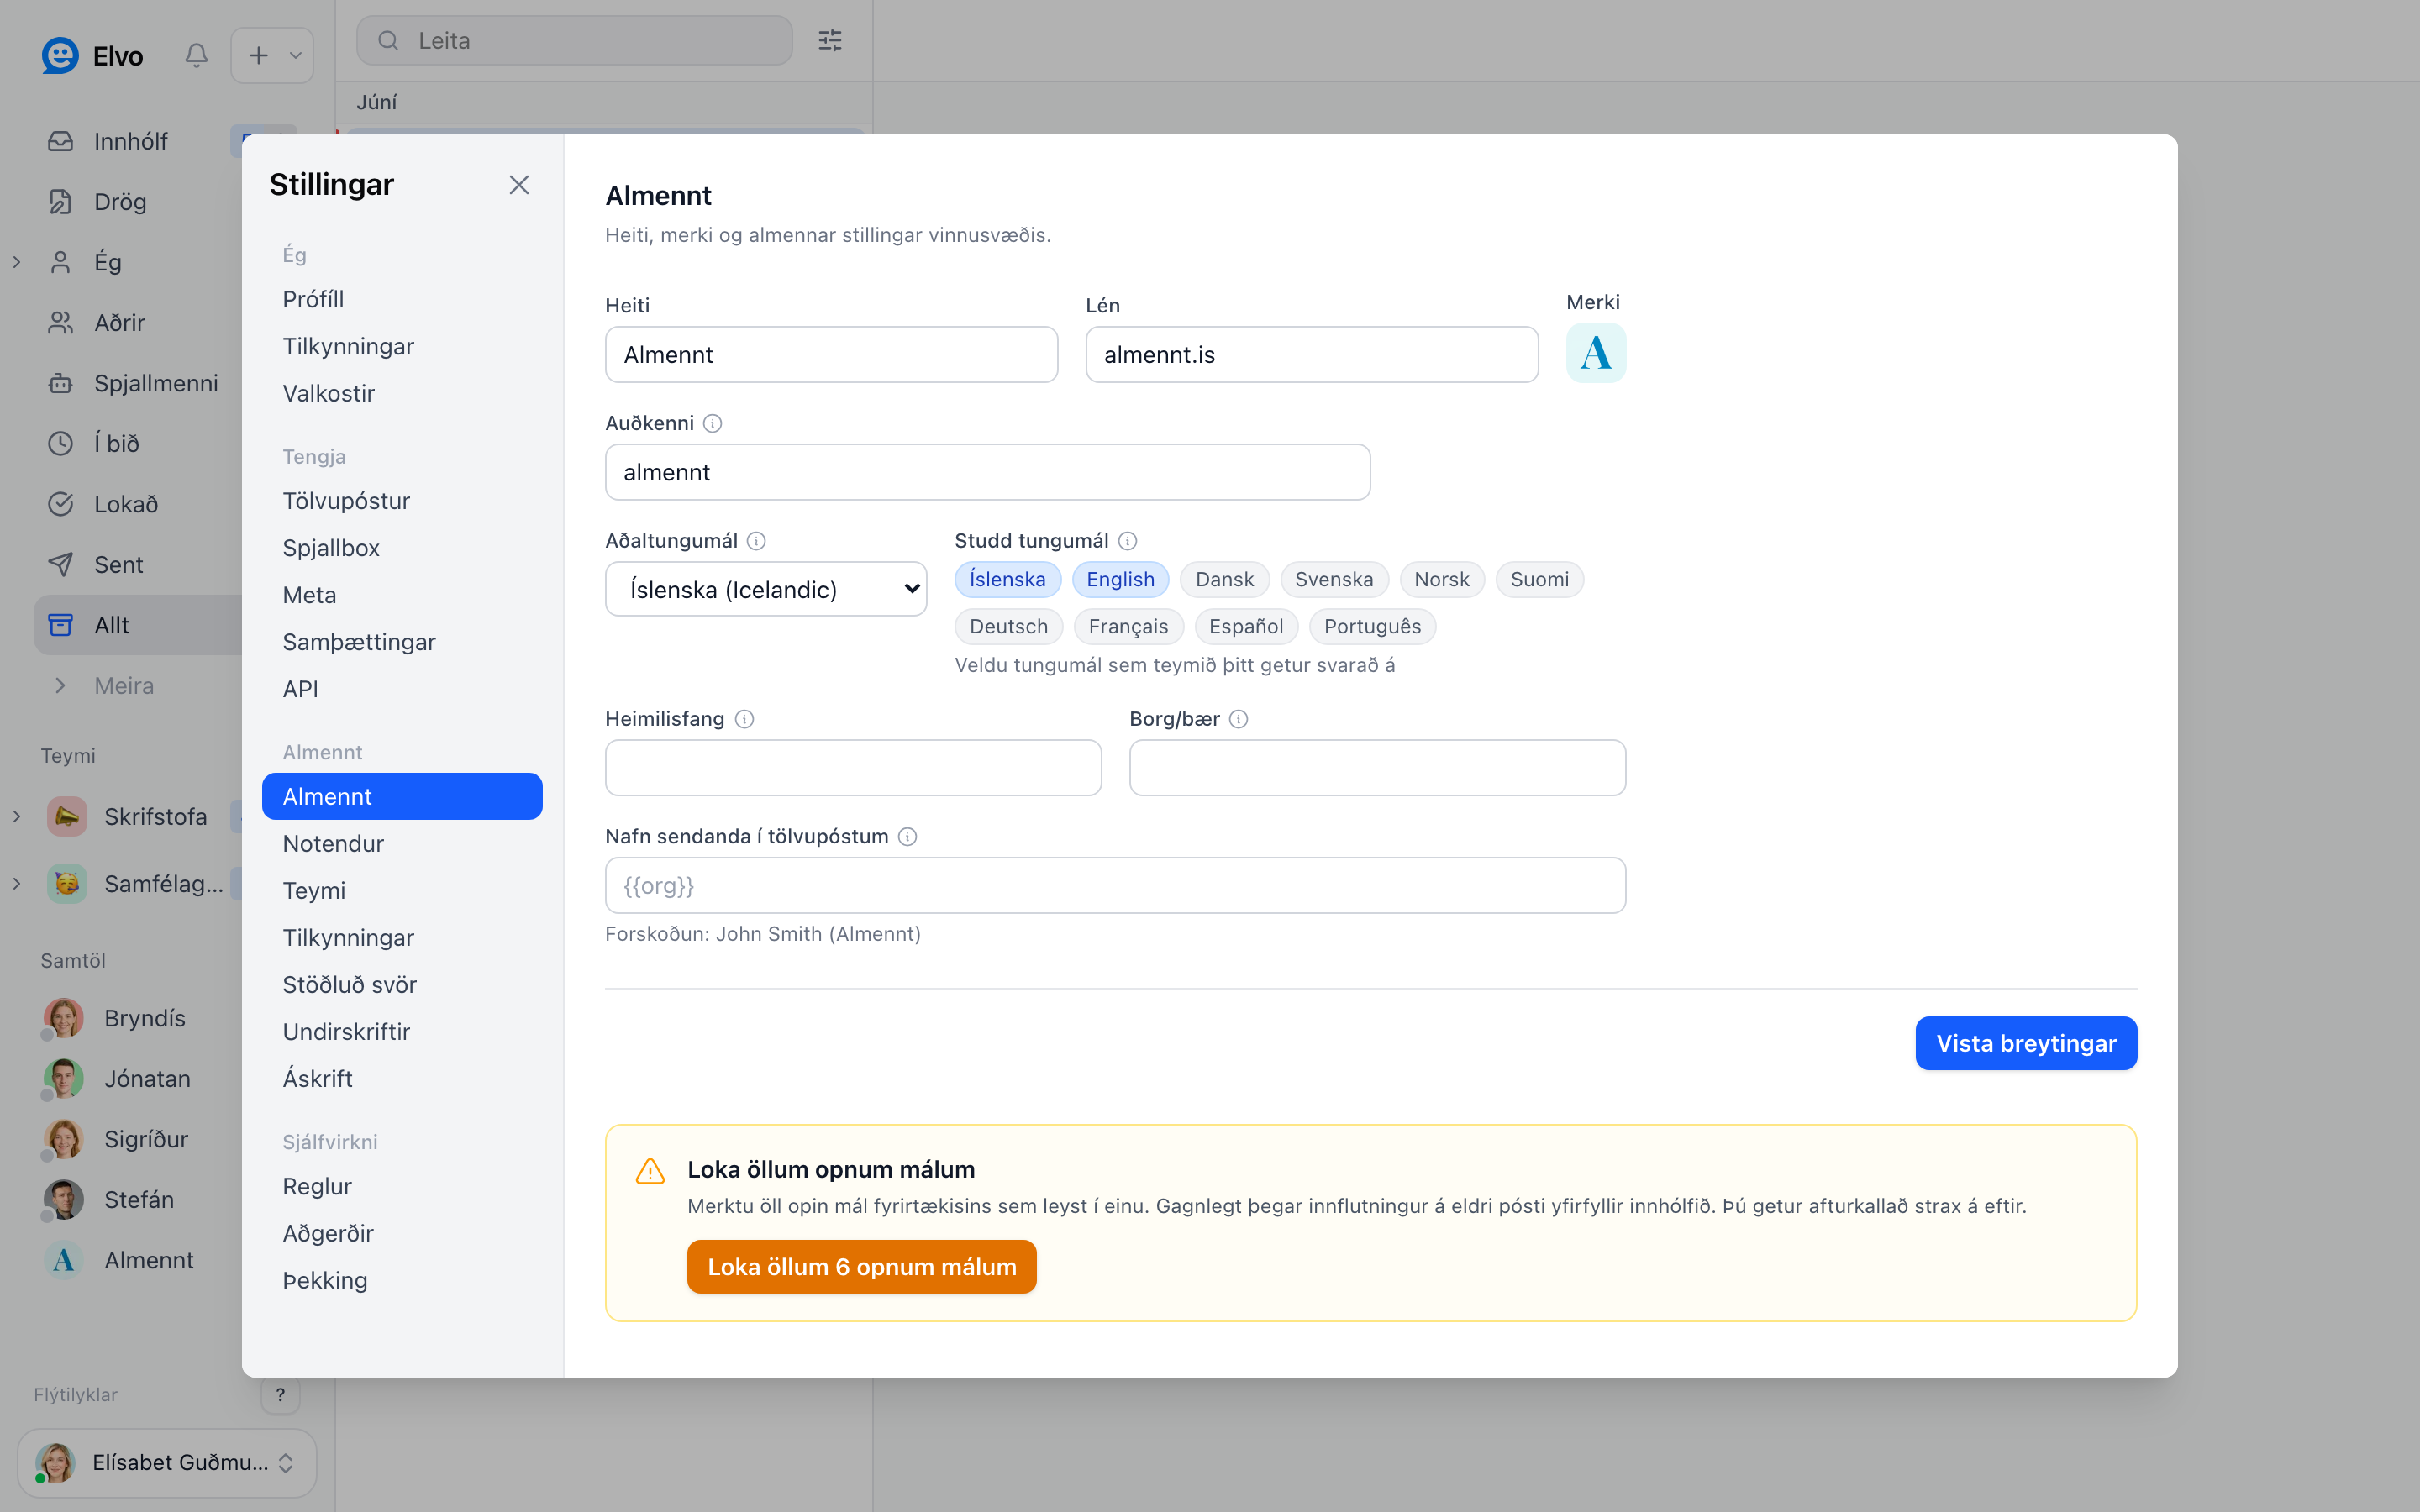2420x1512 pixels.
Task: Open Innhólf in sidebar
Action: click(x=130, y=141)
